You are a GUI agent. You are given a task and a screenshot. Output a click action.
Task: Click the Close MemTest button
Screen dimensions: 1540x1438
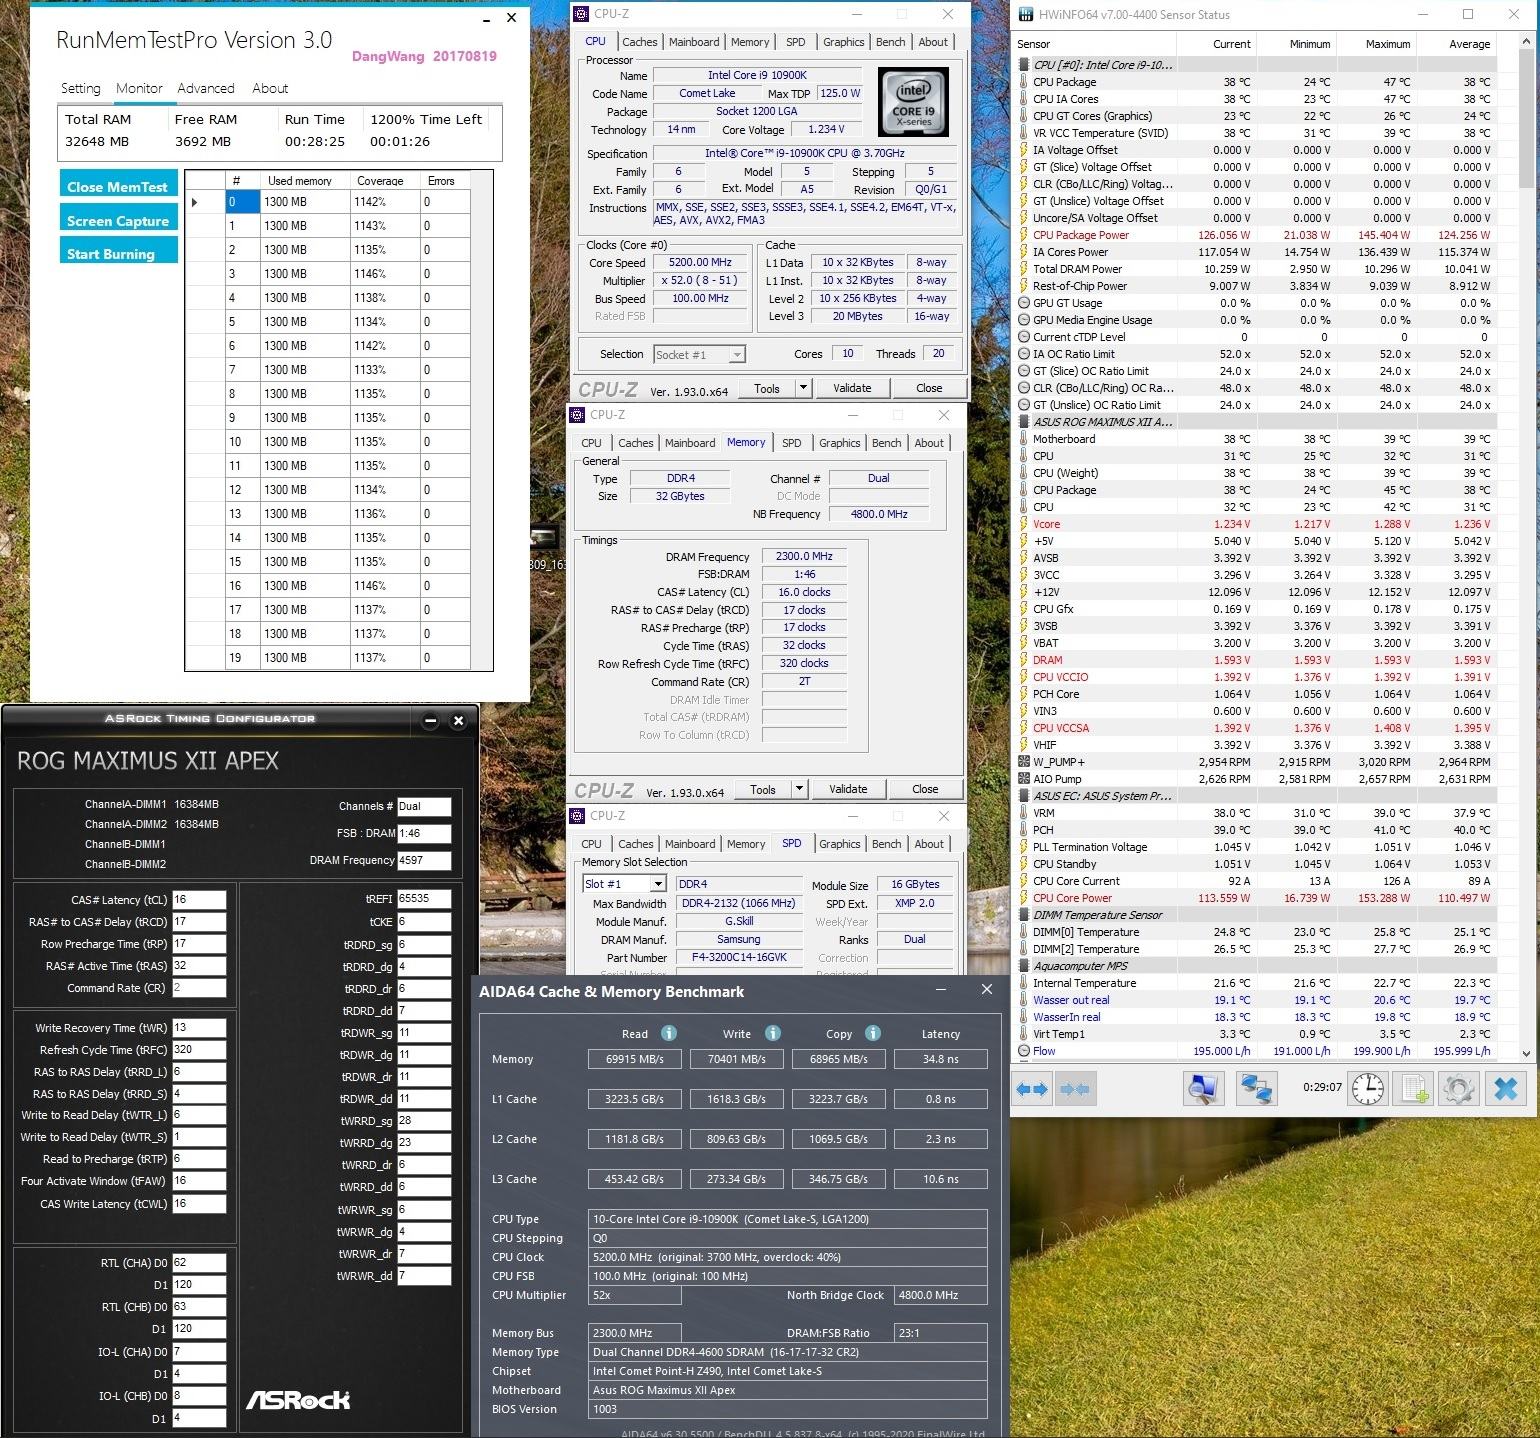[x=118, y=186]
